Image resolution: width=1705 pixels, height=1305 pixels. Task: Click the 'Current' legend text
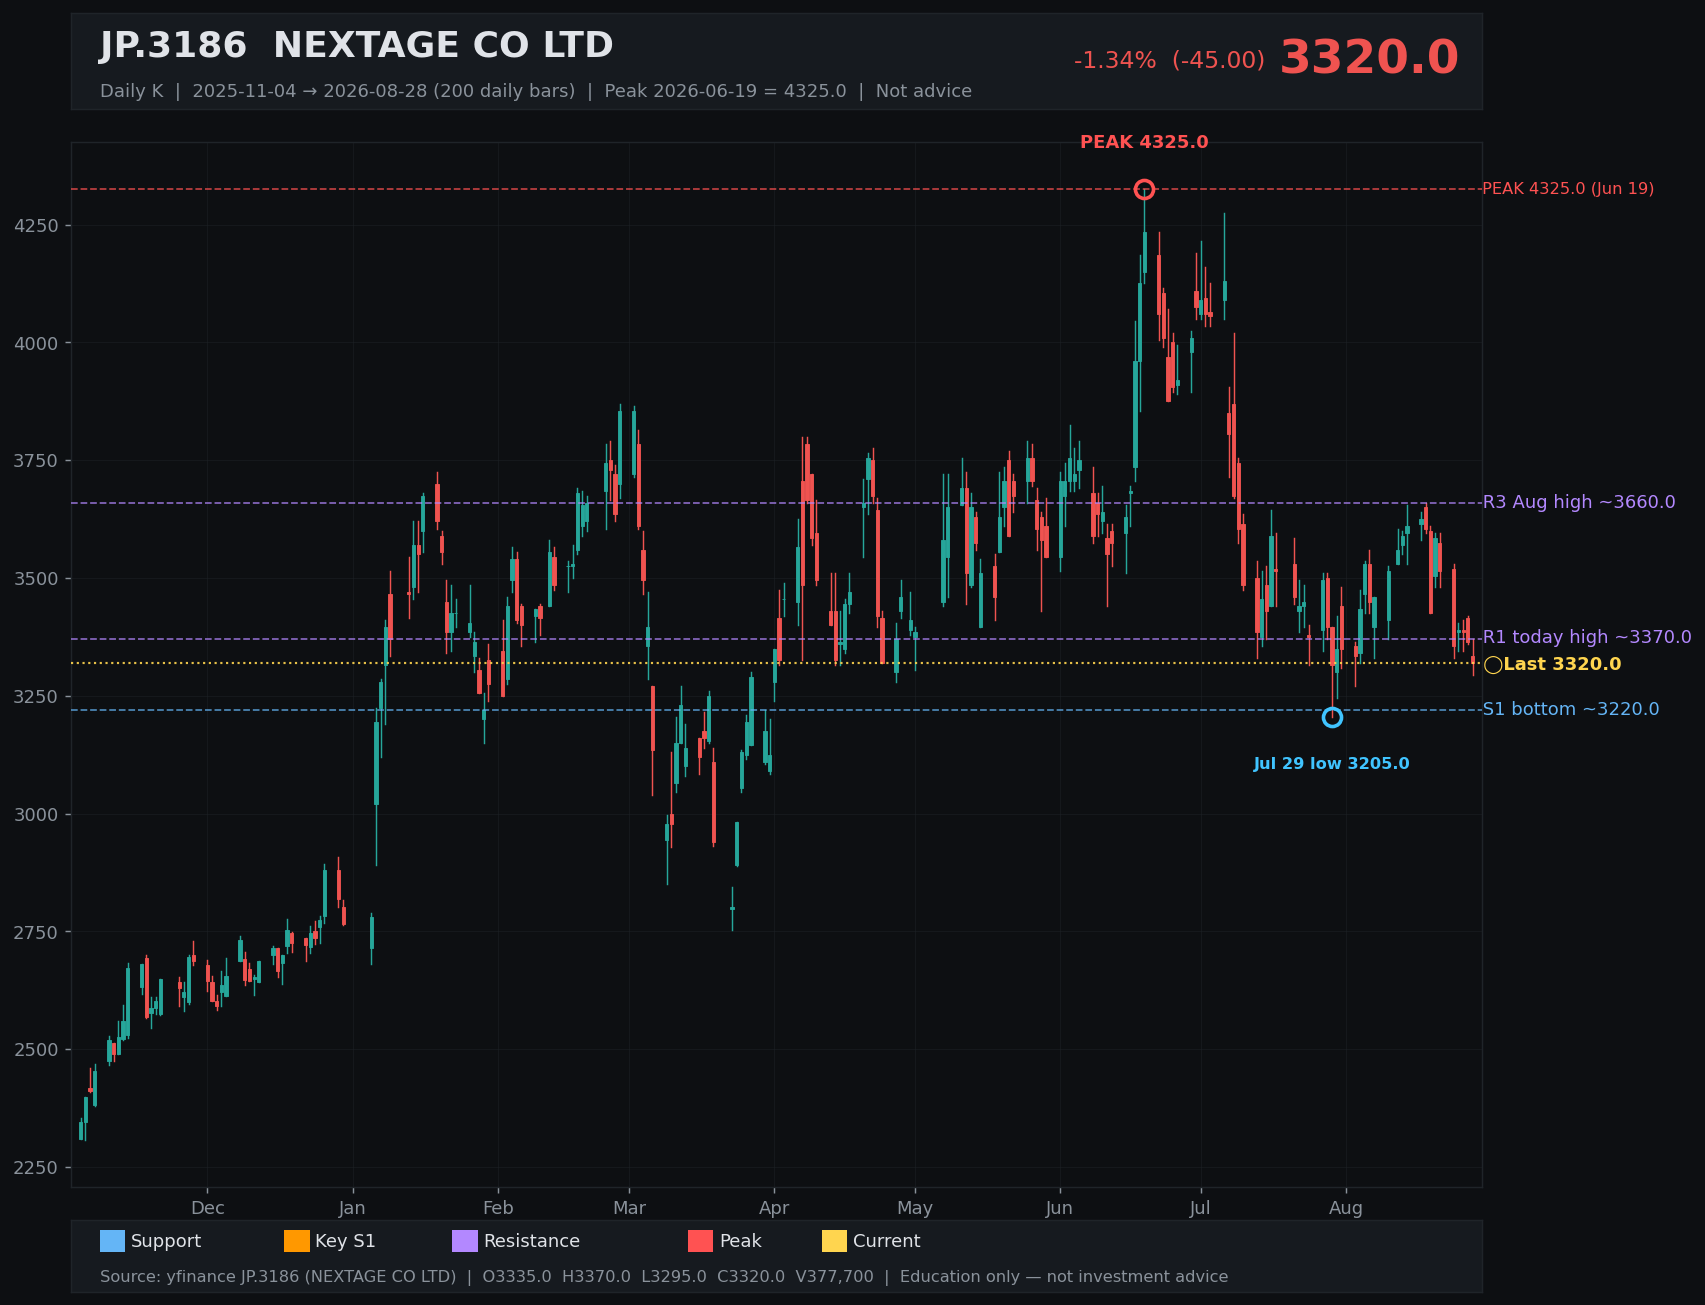887,1241
